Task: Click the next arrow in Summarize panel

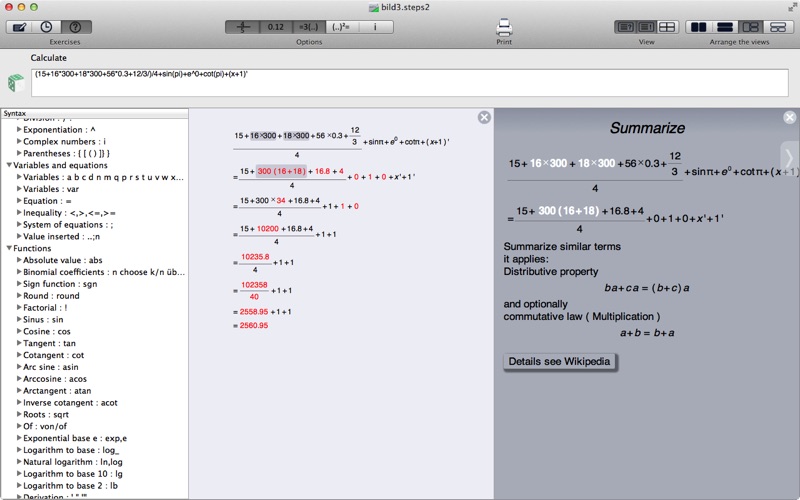Action: point(789,158)
